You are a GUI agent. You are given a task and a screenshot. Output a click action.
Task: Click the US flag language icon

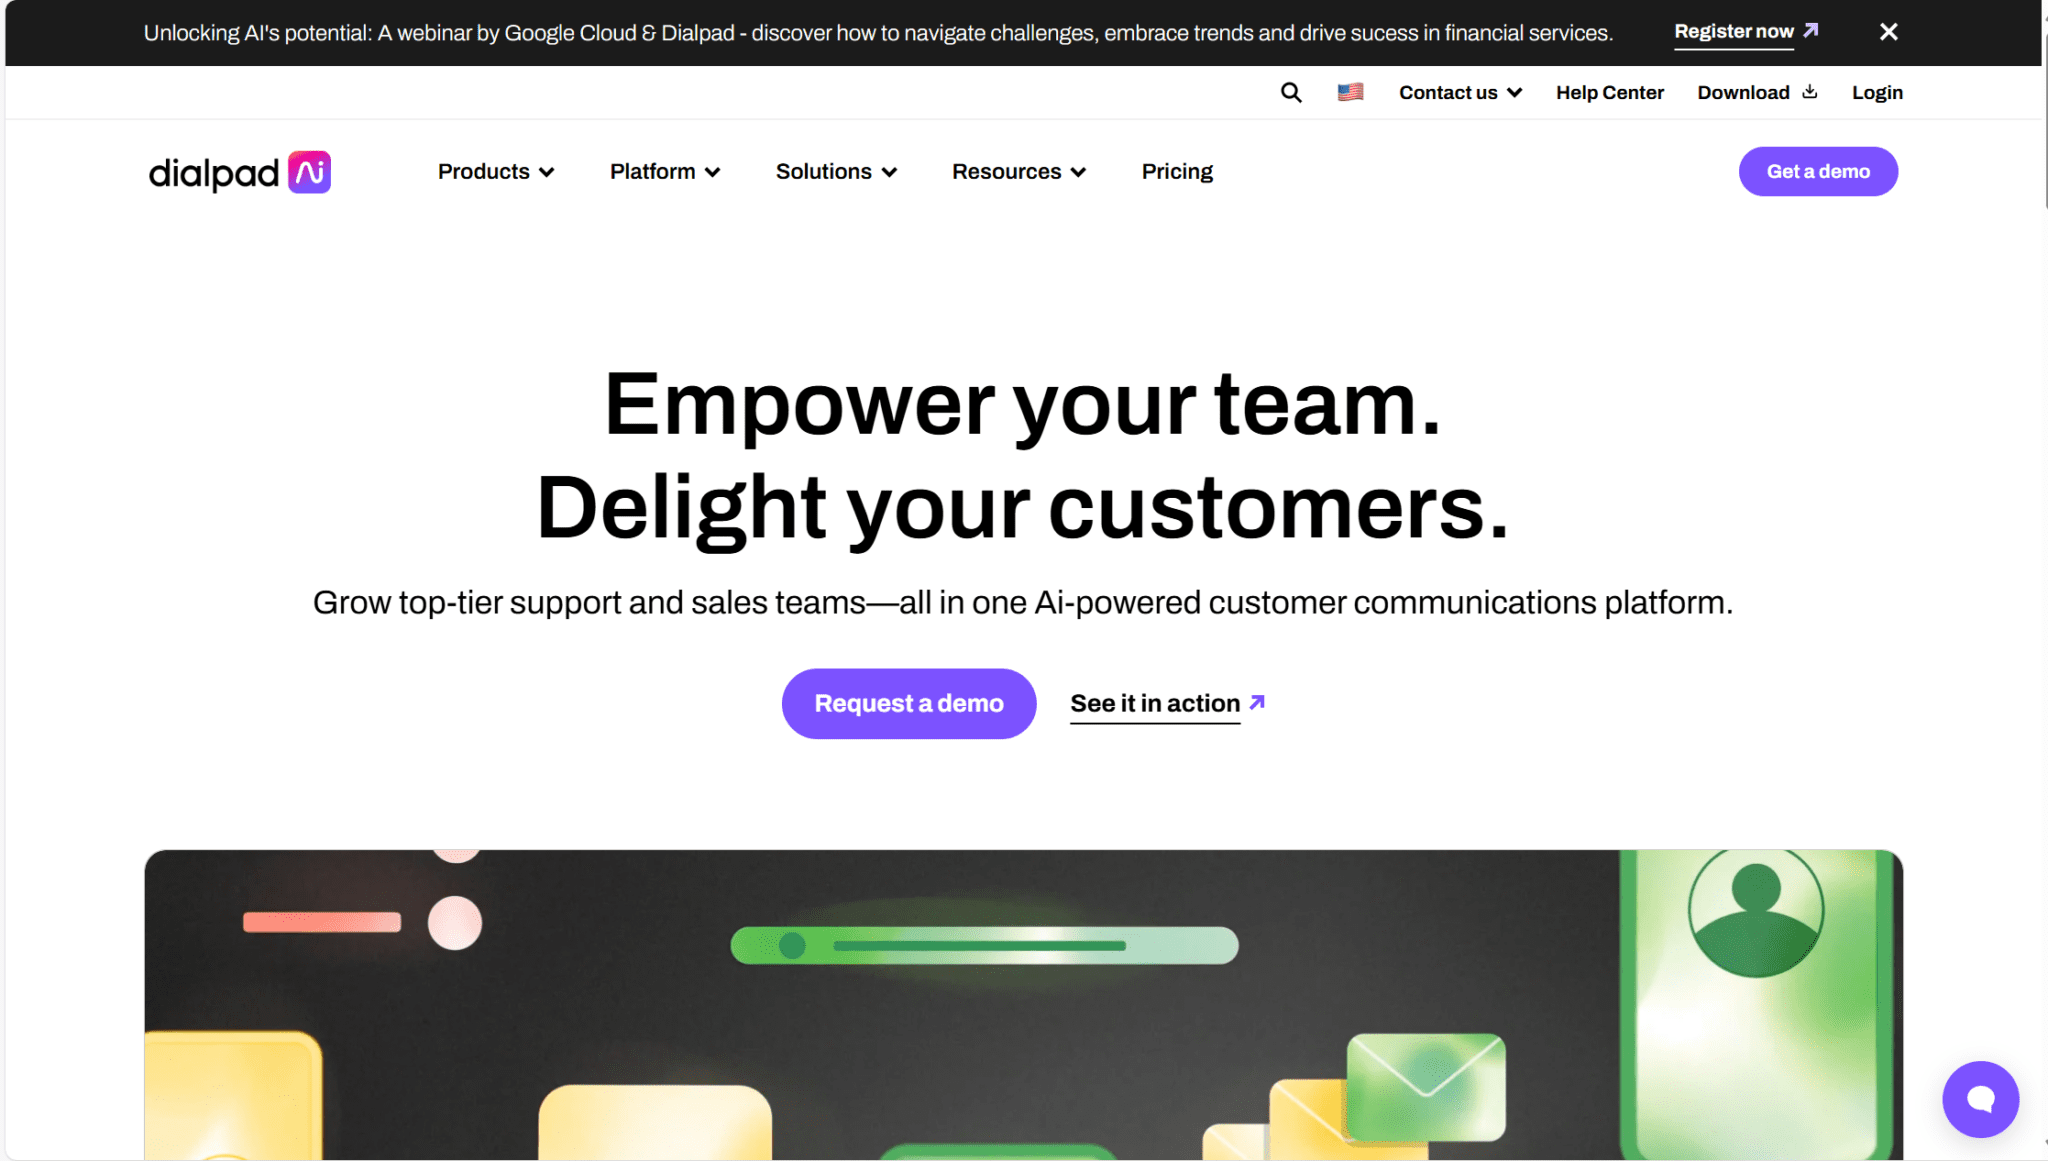click(x=1350, y=91)
